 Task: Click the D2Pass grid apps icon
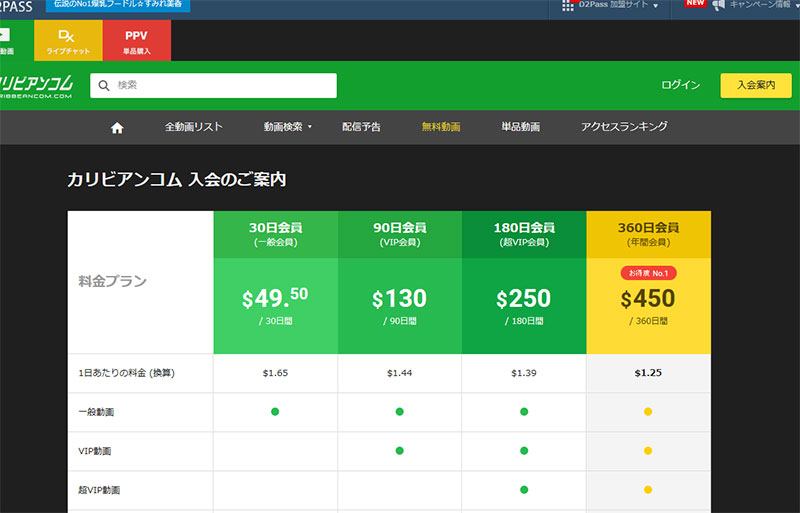pyautogui.click(x=567, y=5)
